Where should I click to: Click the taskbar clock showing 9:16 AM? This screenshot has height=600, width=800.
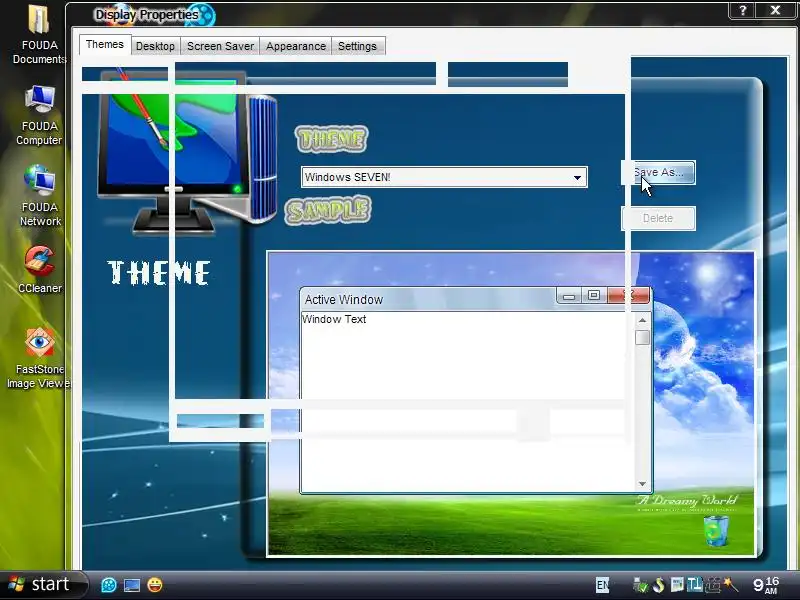point(766,585)
